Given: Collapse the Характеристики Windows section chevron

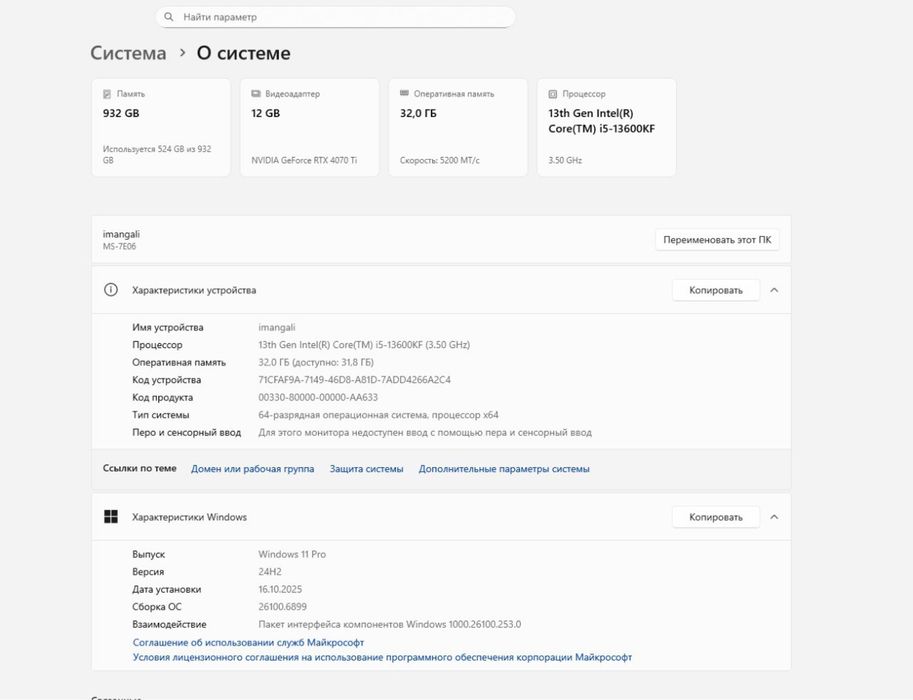Looking at the screenshot, I should point(774,517).
